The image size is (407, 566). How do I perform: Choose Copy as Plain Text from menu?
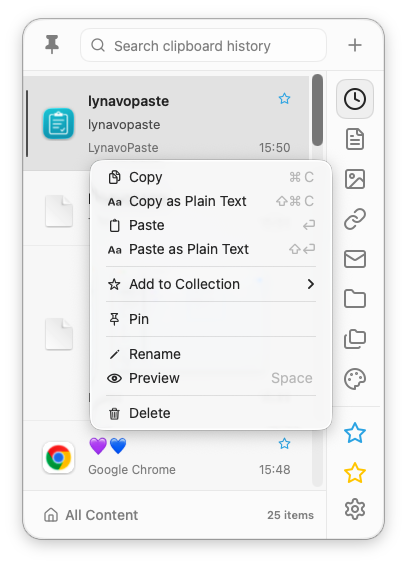point(211,201)
